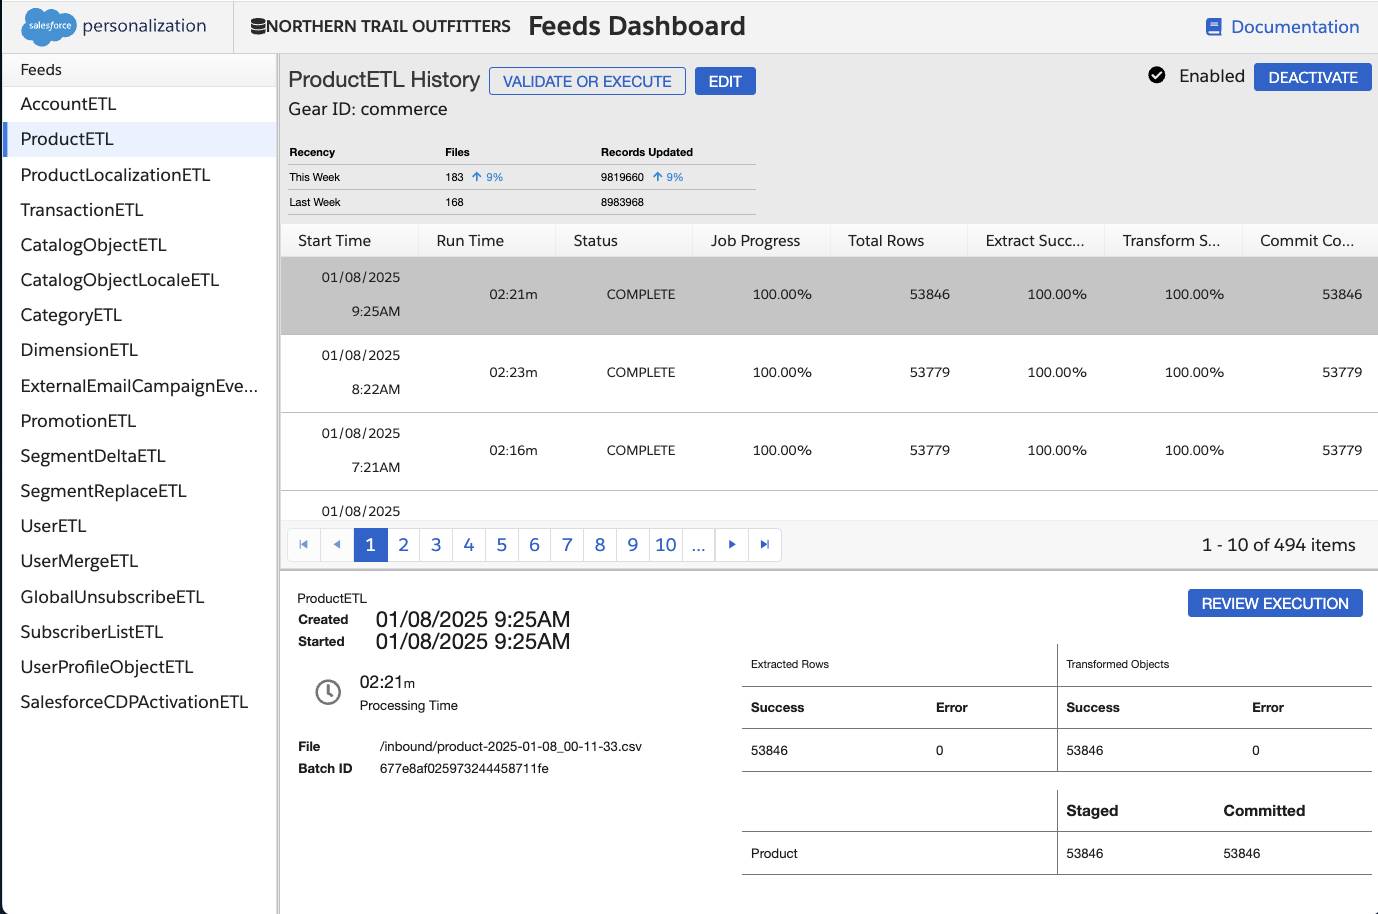Select the 7:21AM run row

tap(829, 451)
